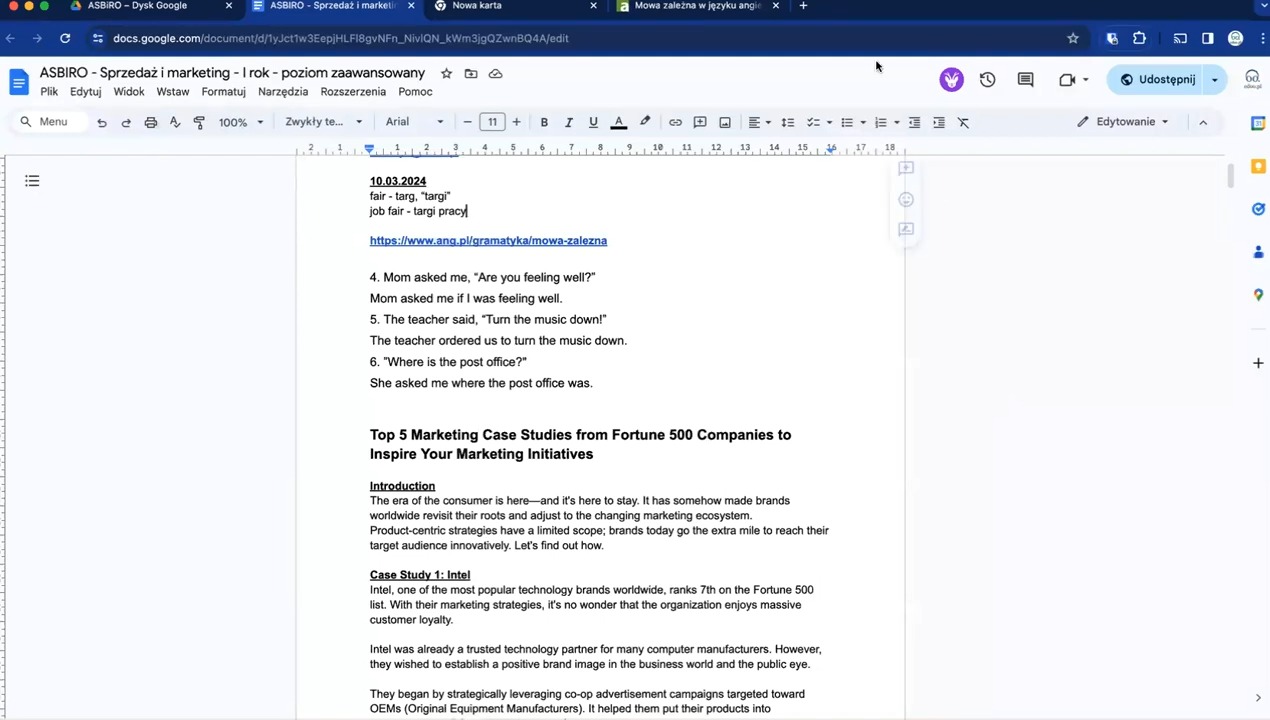
Task: Open Google Docs home icon
Action: click(19, 82)
